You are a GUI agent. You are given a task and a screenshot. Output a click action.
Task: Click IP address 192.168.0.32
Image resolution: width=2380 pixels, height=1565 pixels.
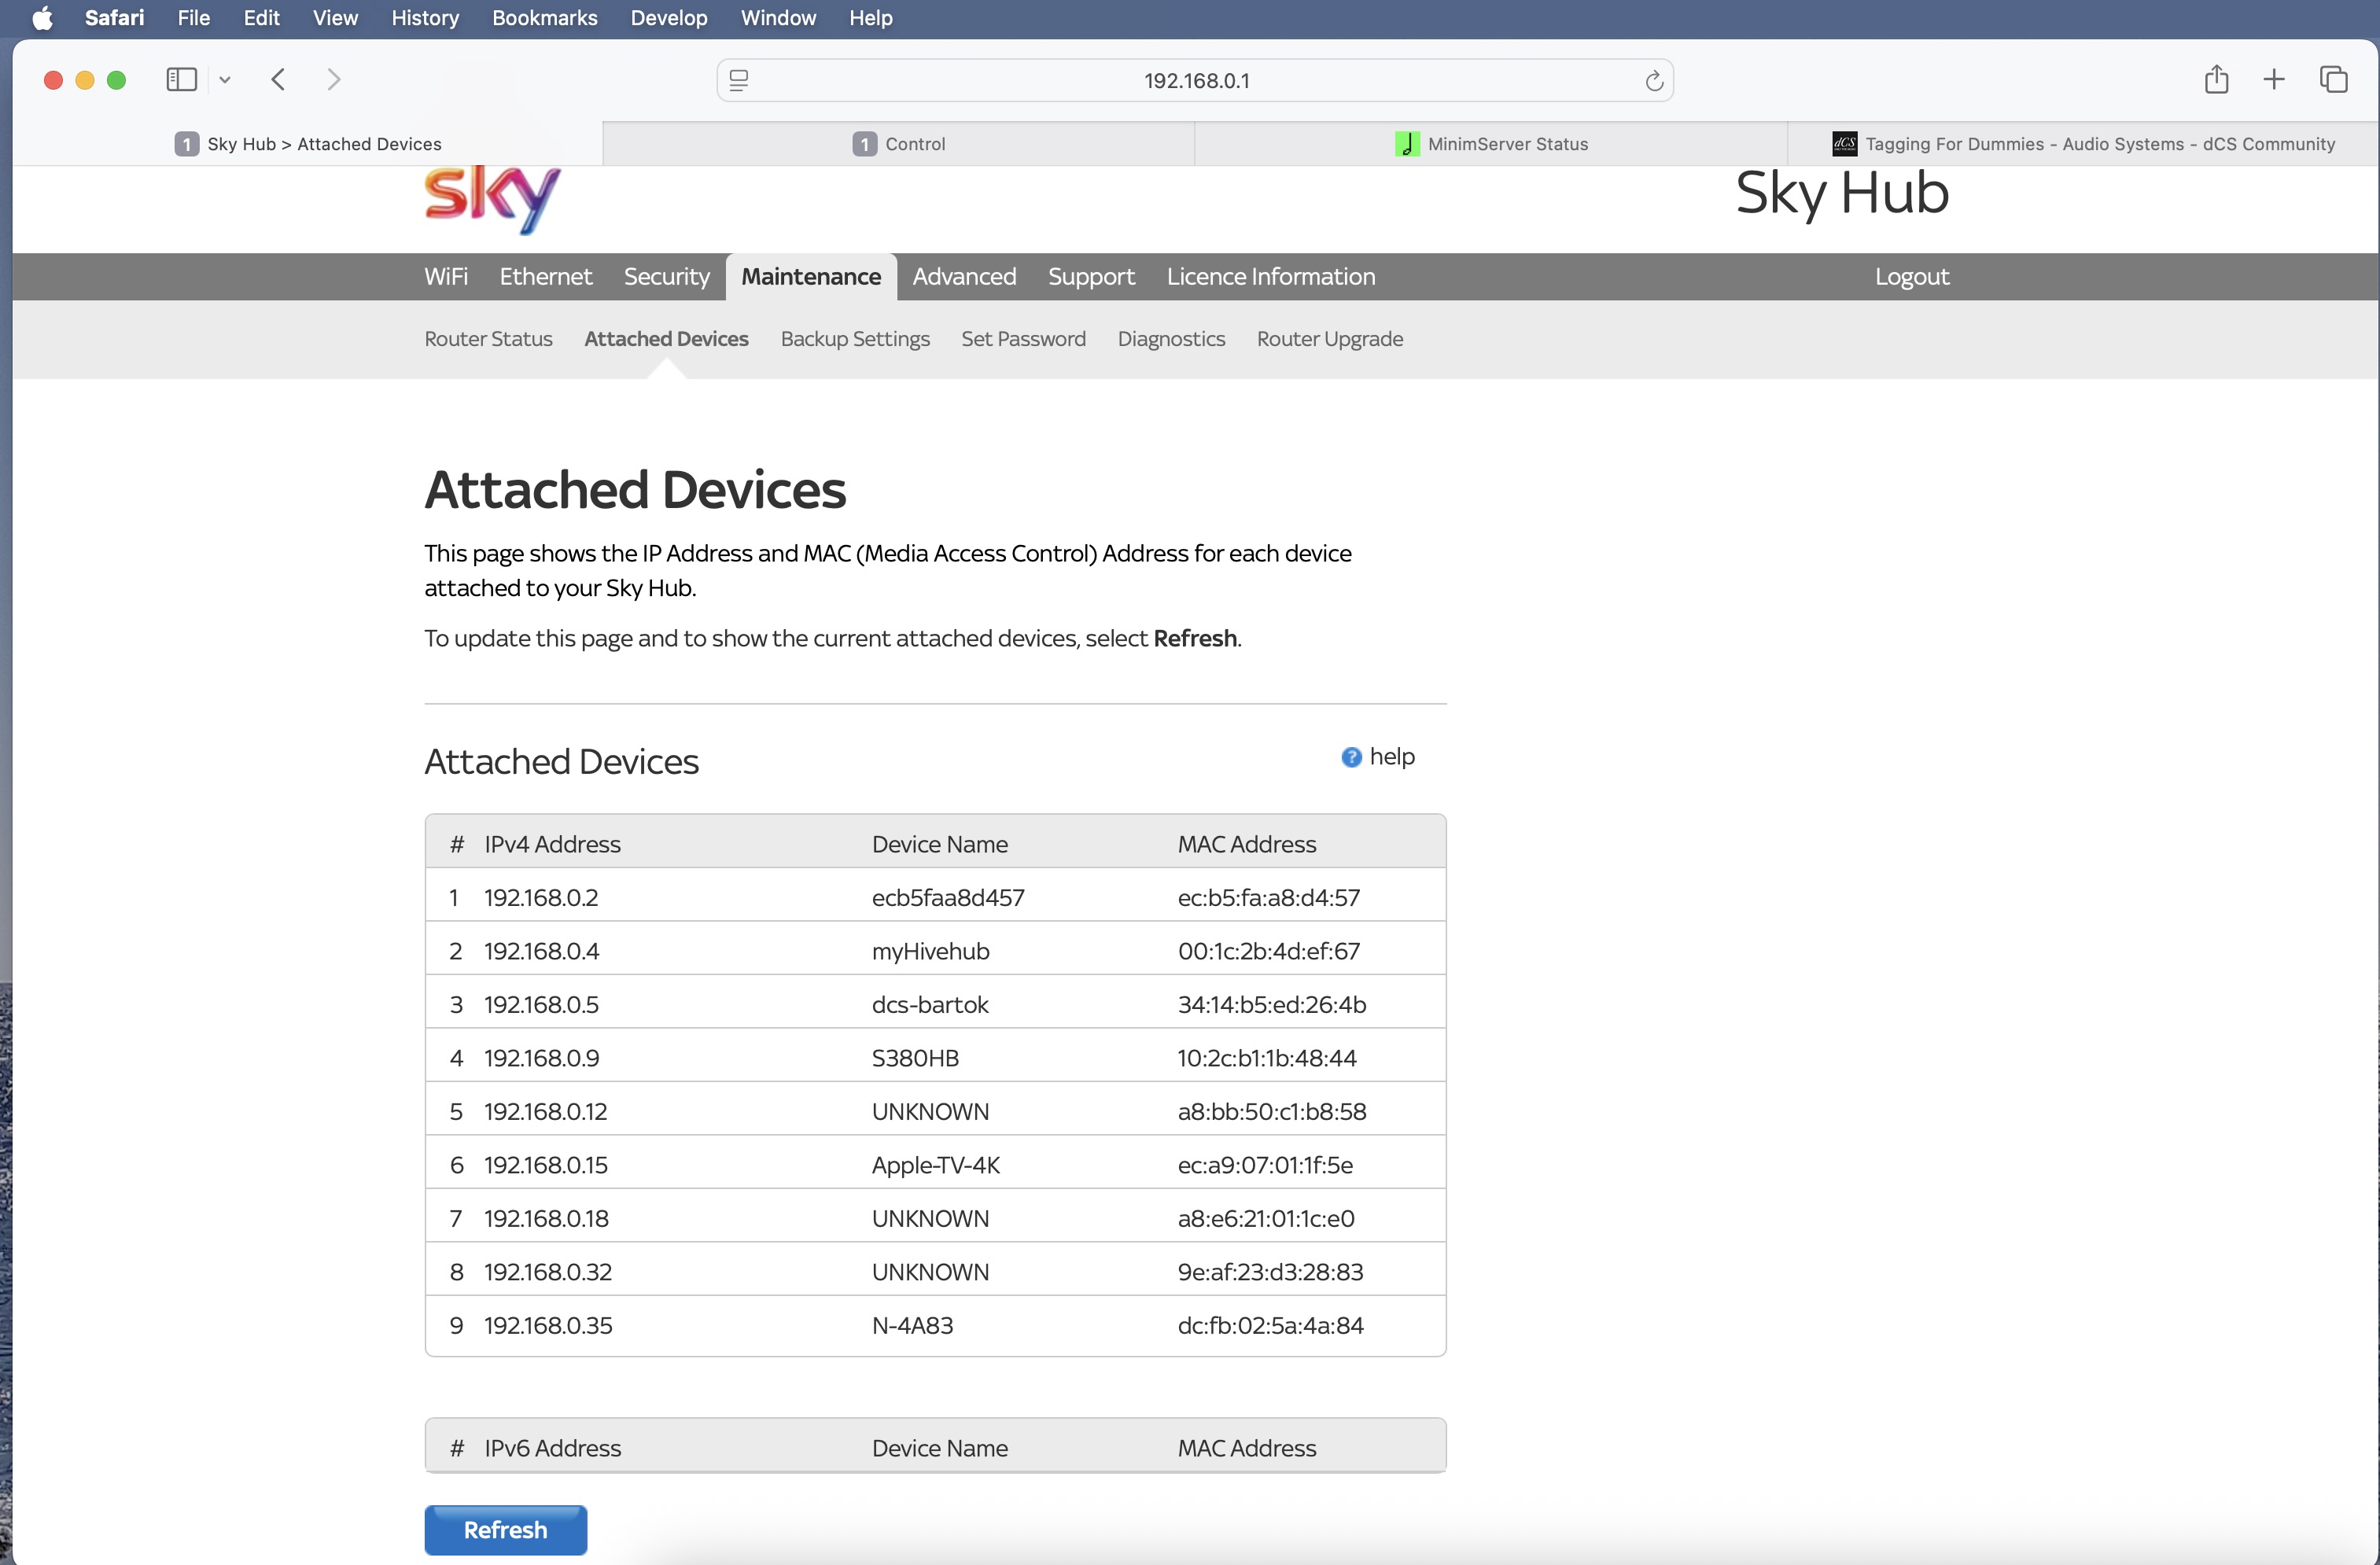548,1272
